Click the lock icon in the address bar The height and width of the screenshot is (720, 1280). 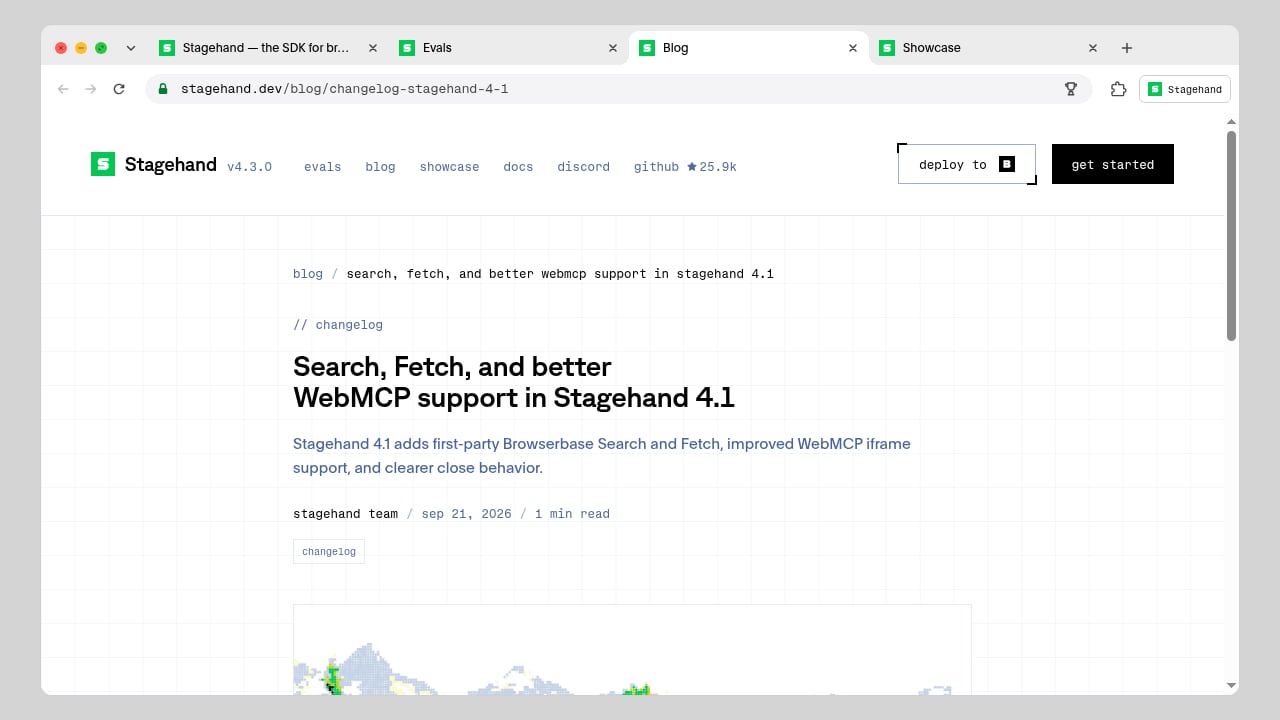164,89
